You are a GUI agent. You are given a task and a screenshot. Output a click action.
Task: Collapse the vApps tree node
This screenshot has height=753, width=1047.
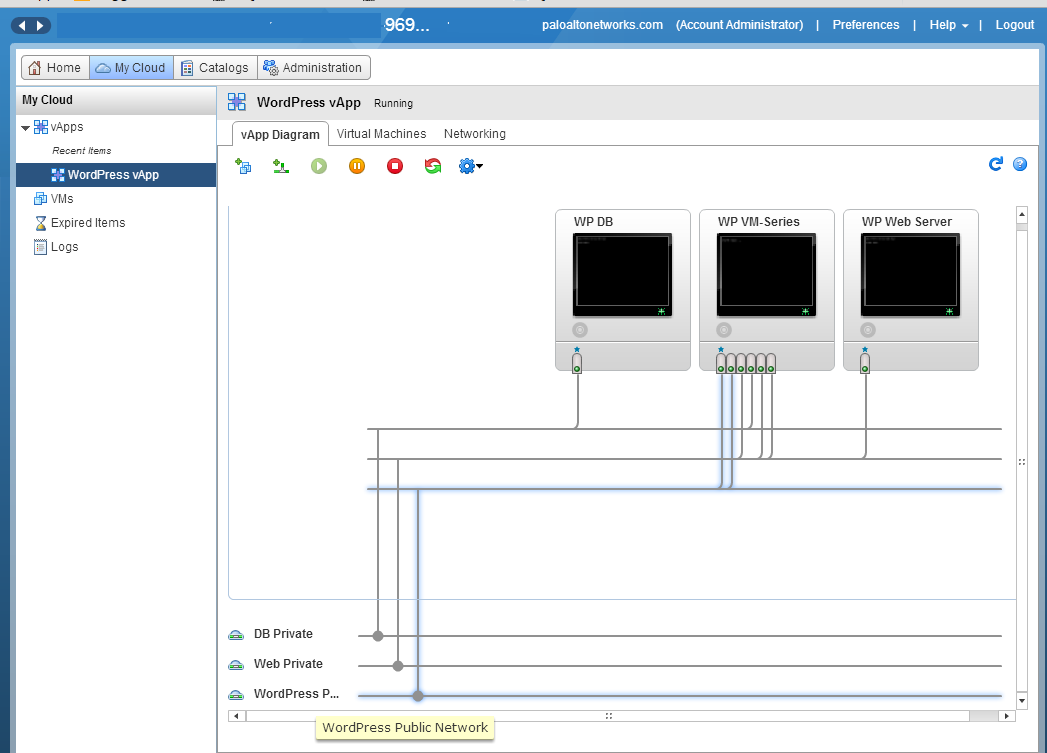(x=26, y=128)
